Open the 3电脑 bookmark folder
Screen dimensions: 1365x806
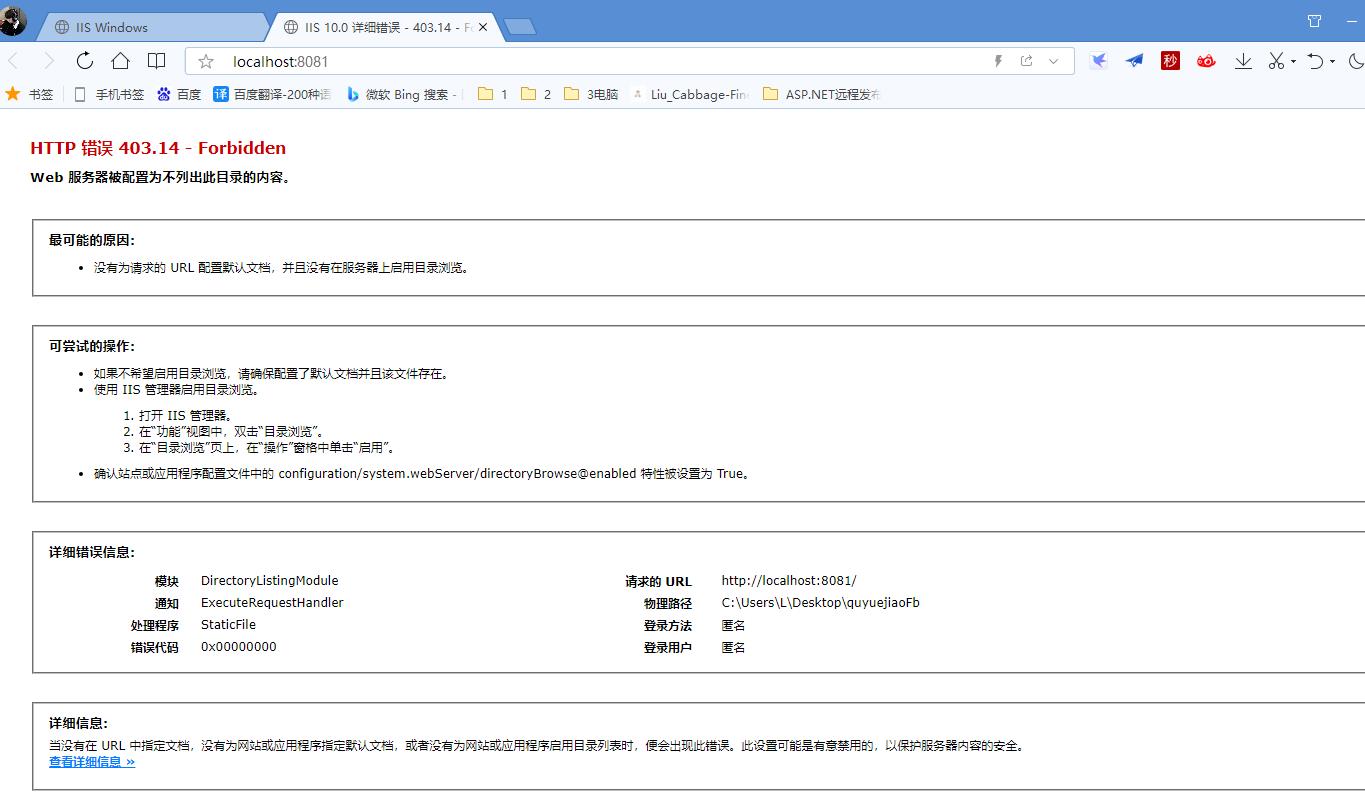591,94
